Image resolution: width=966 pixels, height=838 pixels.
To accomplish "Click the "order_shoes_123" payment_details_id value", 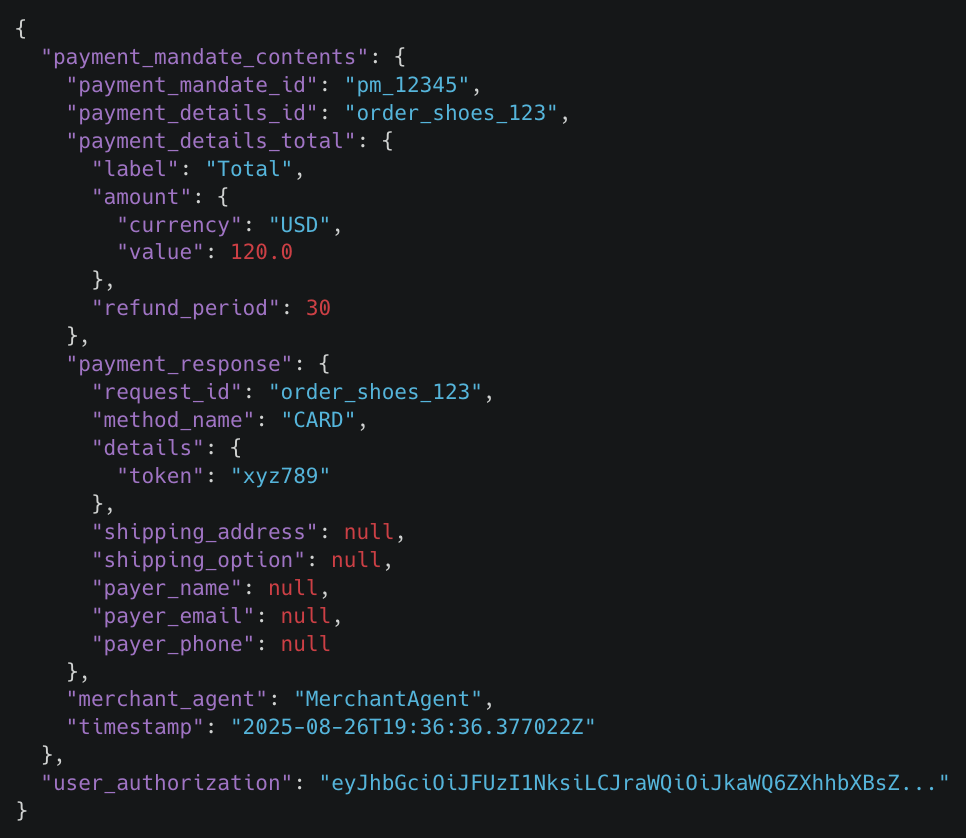I will click(451, 113).
